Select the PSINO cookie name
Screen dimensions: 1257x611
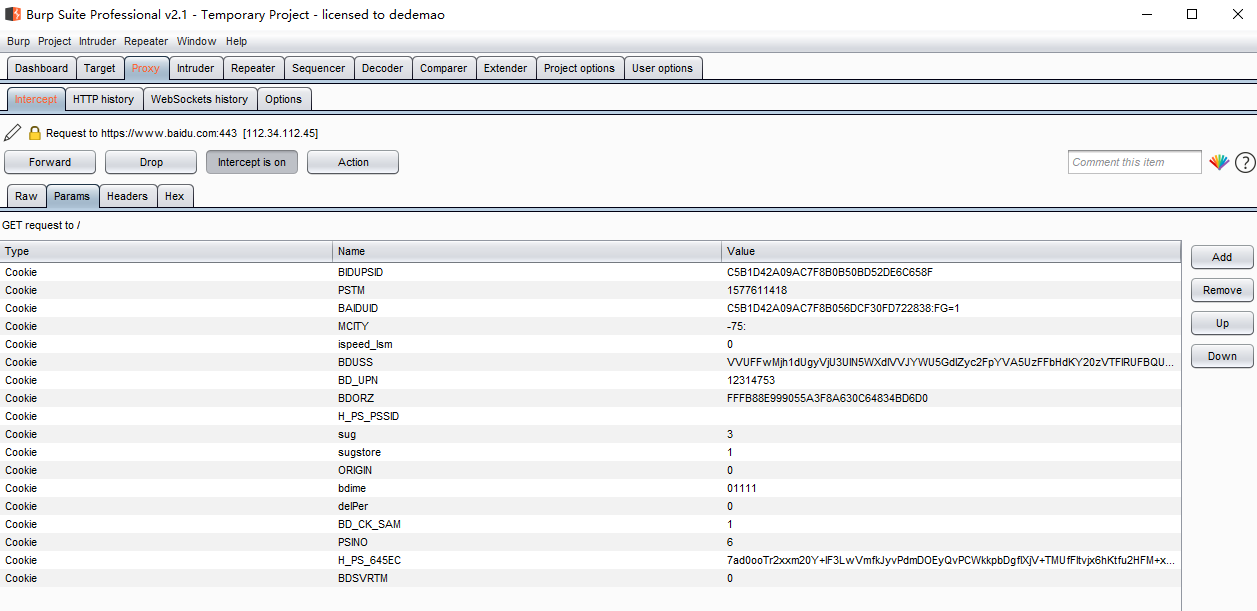pos(353,542)
